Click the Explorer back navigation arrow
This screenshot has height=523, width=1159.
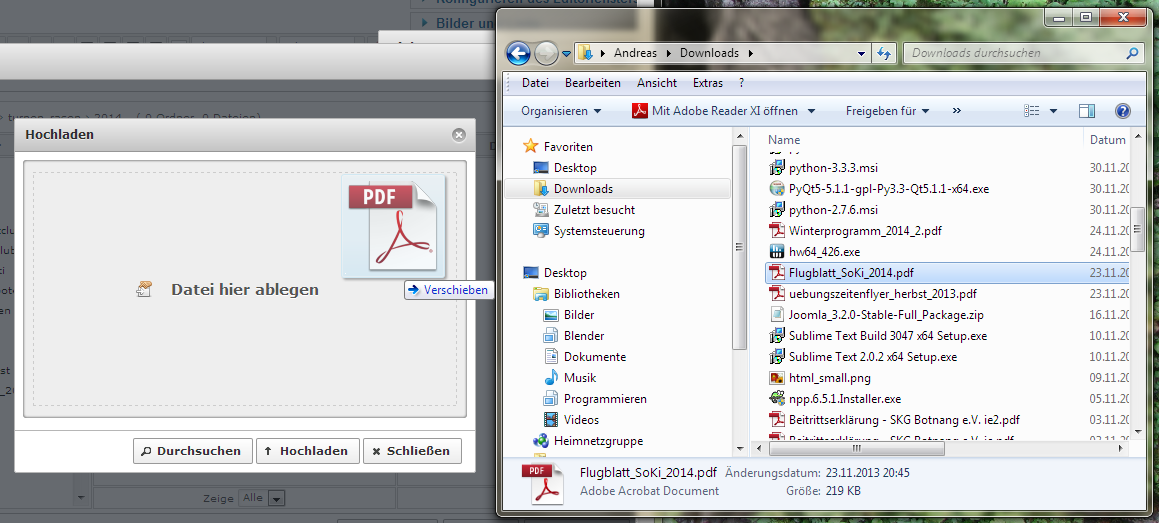coord(518,53)
